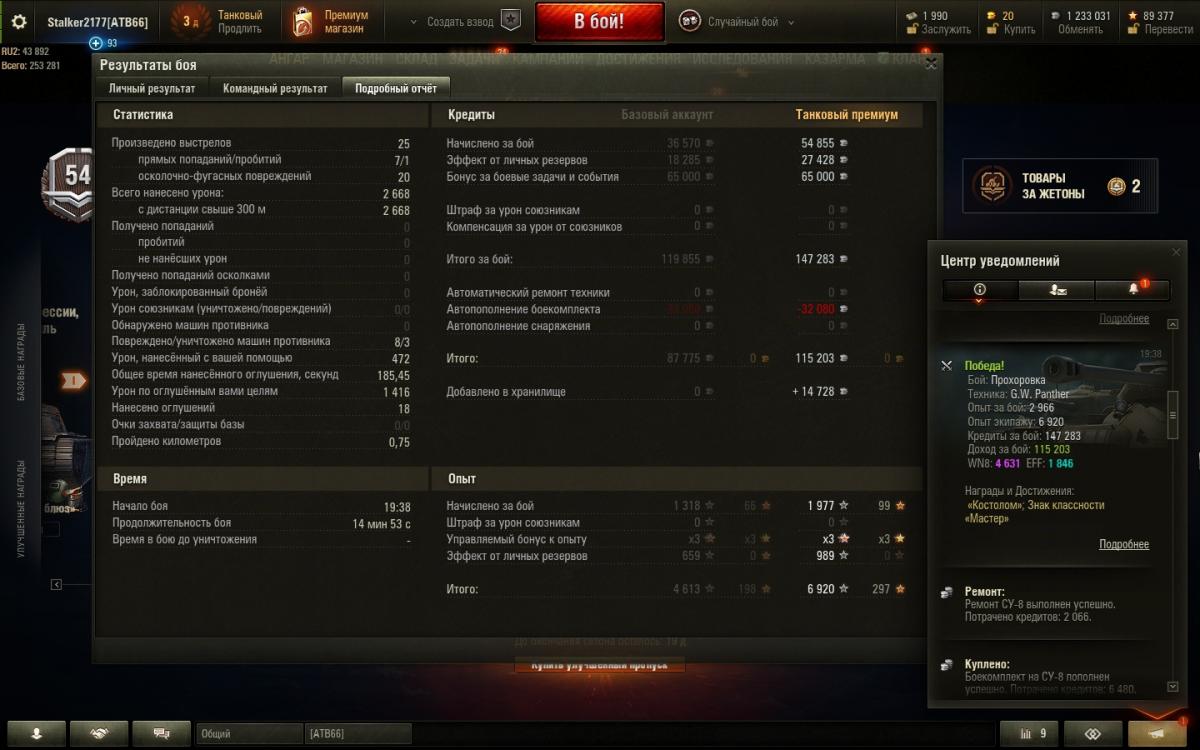Switch to Командный результат tab
1200x750 pixels.
tap(275, 88)
